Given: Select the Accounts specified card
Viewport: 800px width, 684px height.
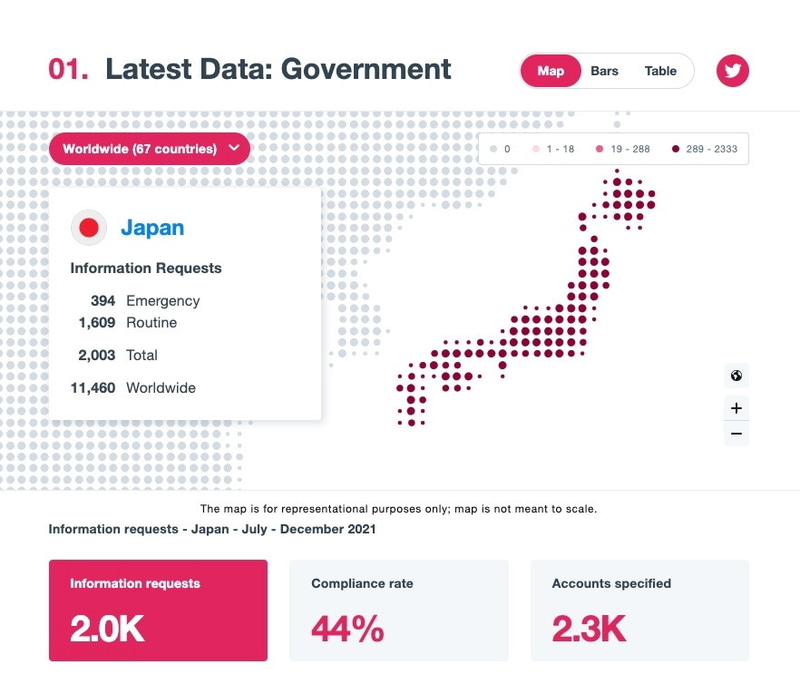Looking at the screenshot, I should [639, 610].
